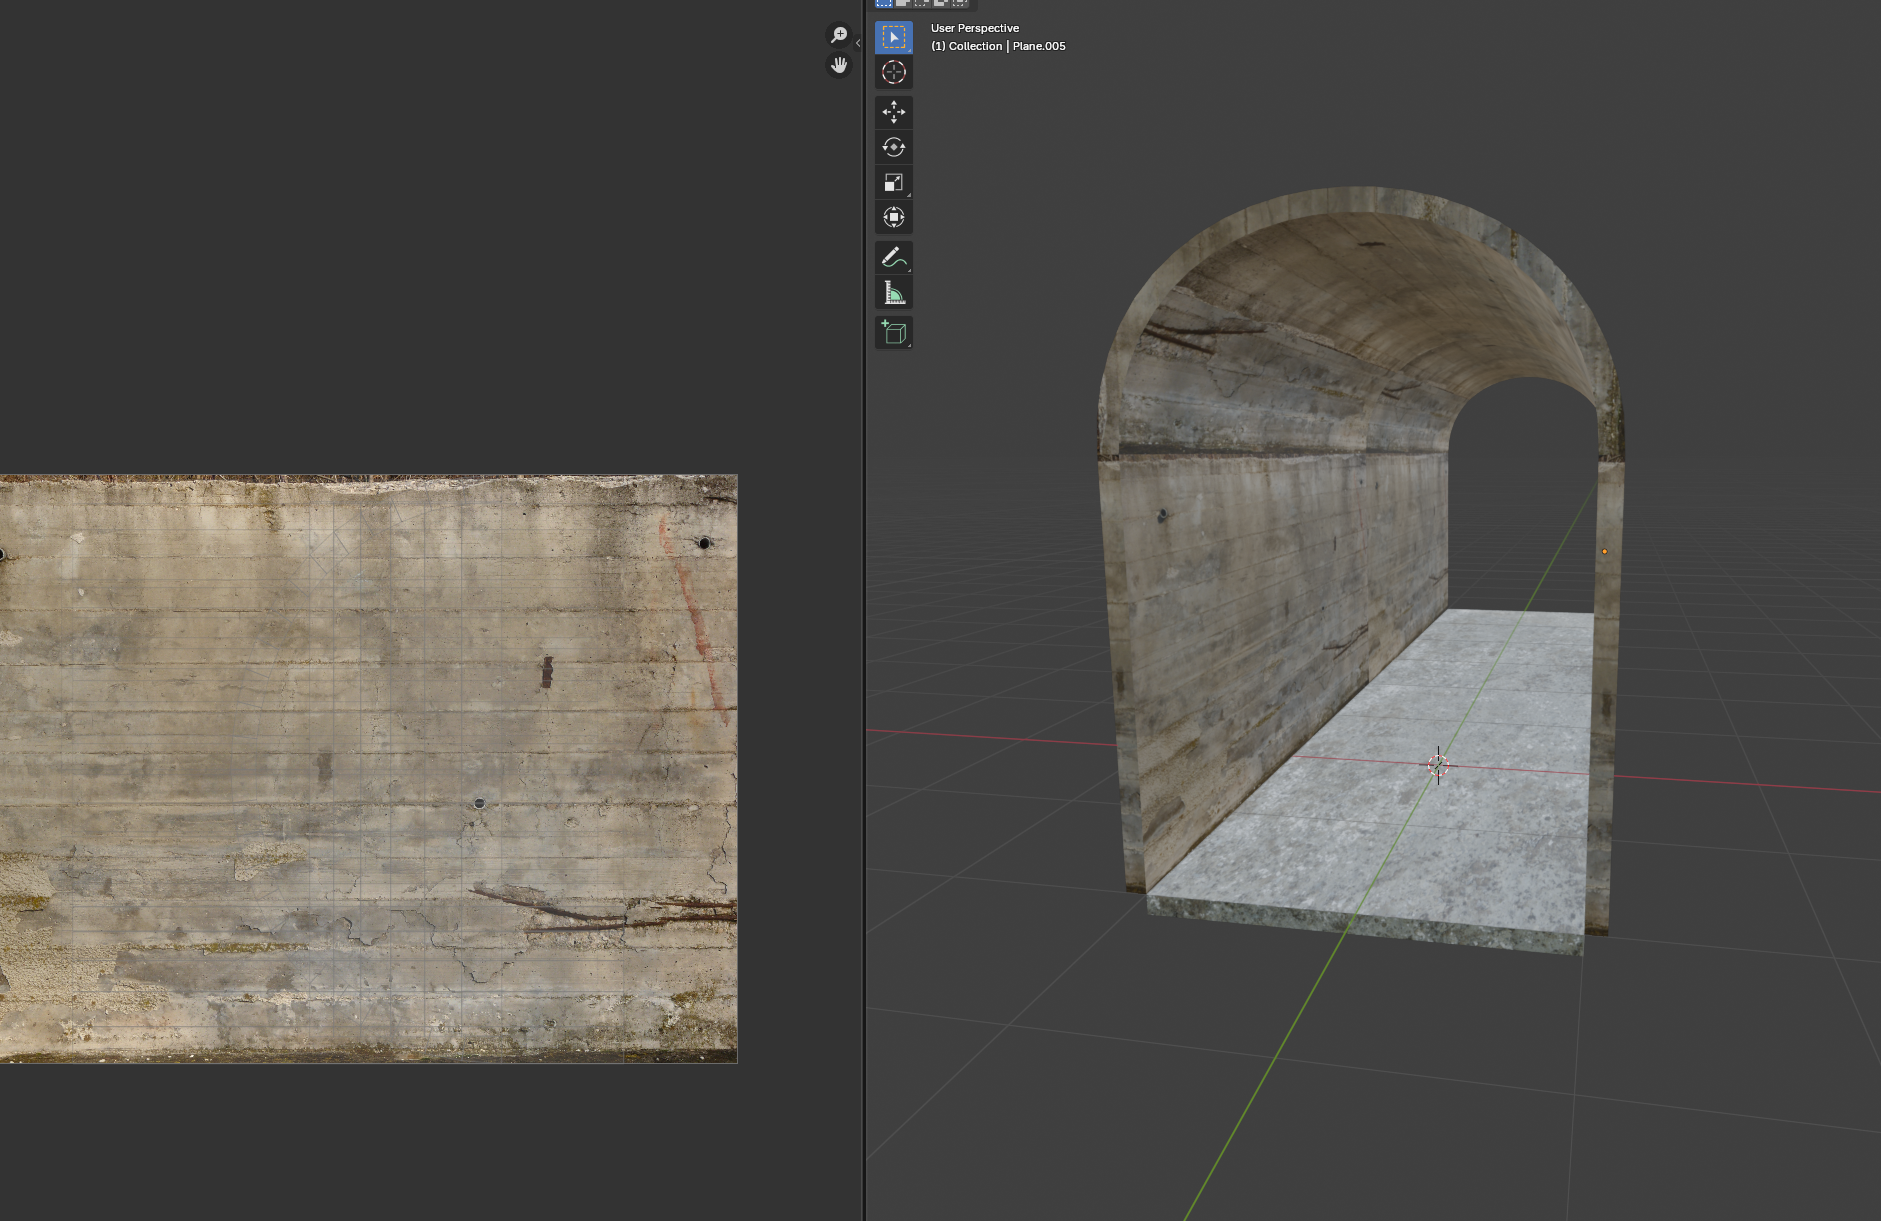Choose the Move tool

(x=893, y=112)
